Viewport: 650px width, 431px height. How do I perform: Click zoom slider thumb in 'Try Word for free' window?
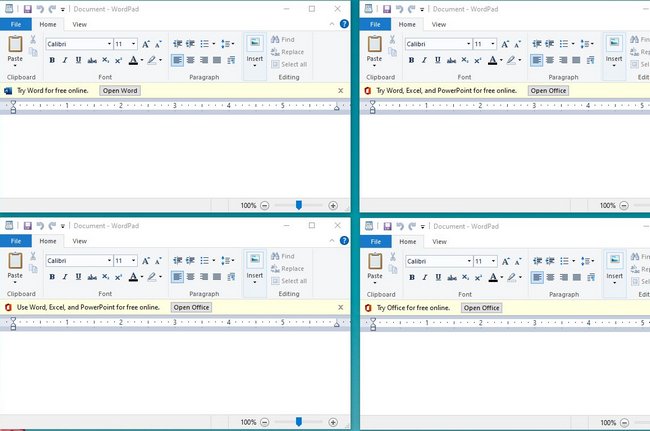[298, 205]
